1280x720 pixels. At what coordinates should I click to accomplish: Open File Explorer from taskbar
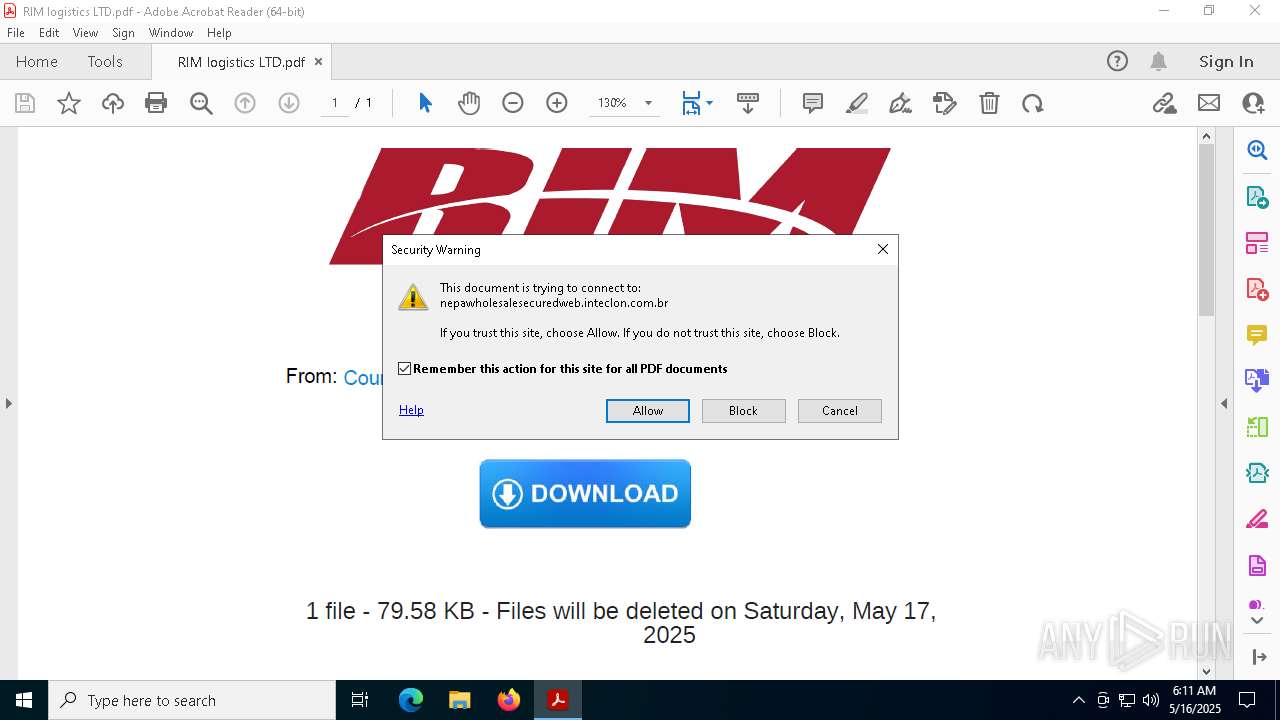460,700
